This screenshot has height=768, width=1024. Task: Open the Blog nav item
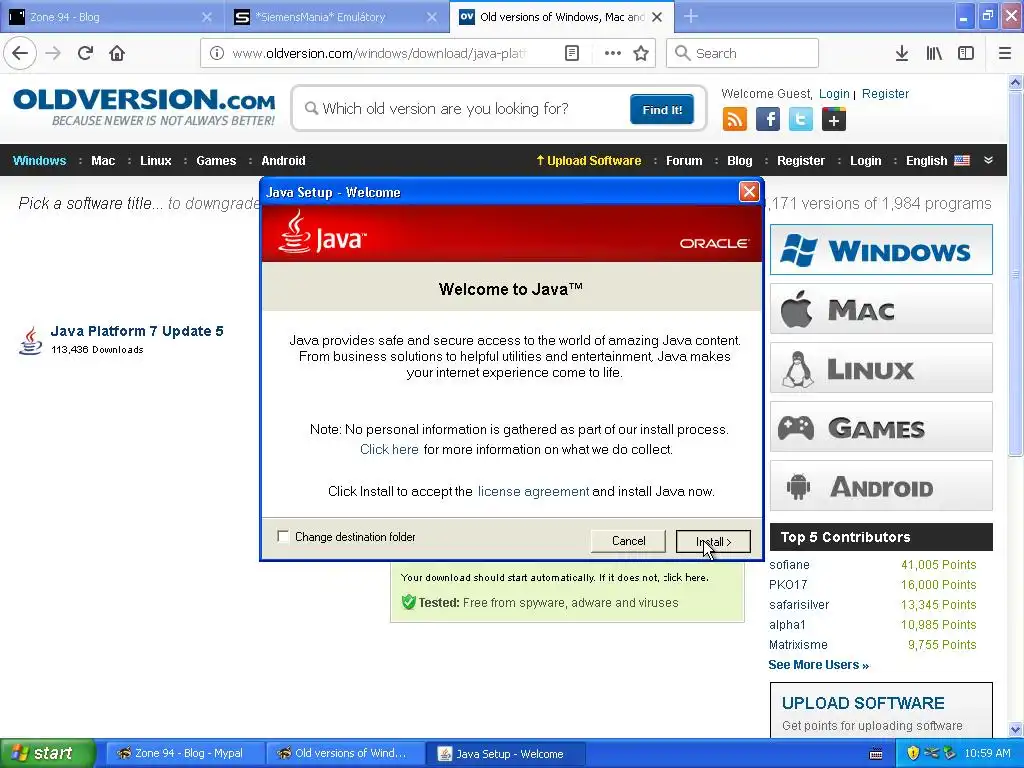pos(740,161)
